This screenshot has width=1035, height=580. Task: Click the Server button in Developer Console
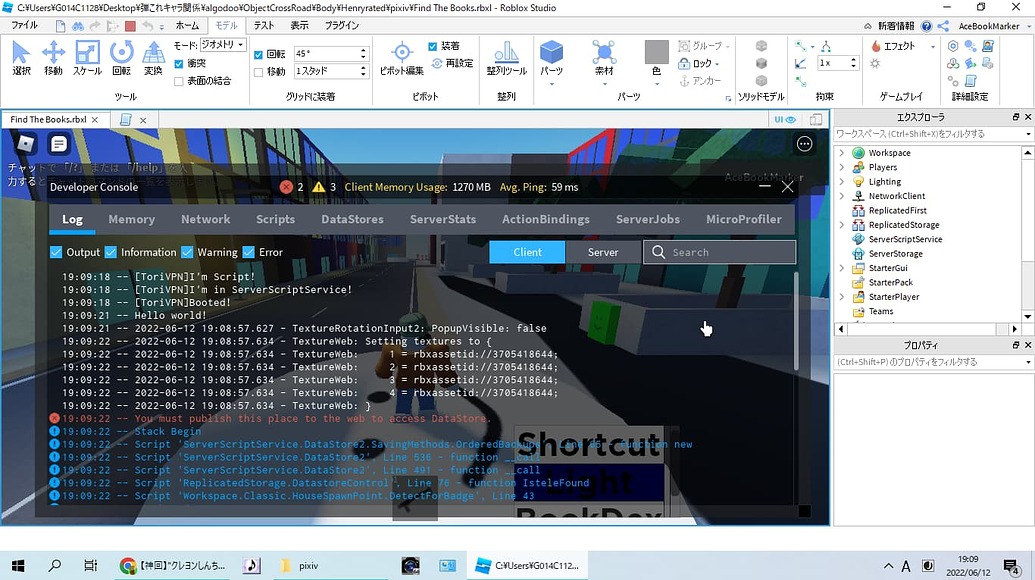click(603, 252)
